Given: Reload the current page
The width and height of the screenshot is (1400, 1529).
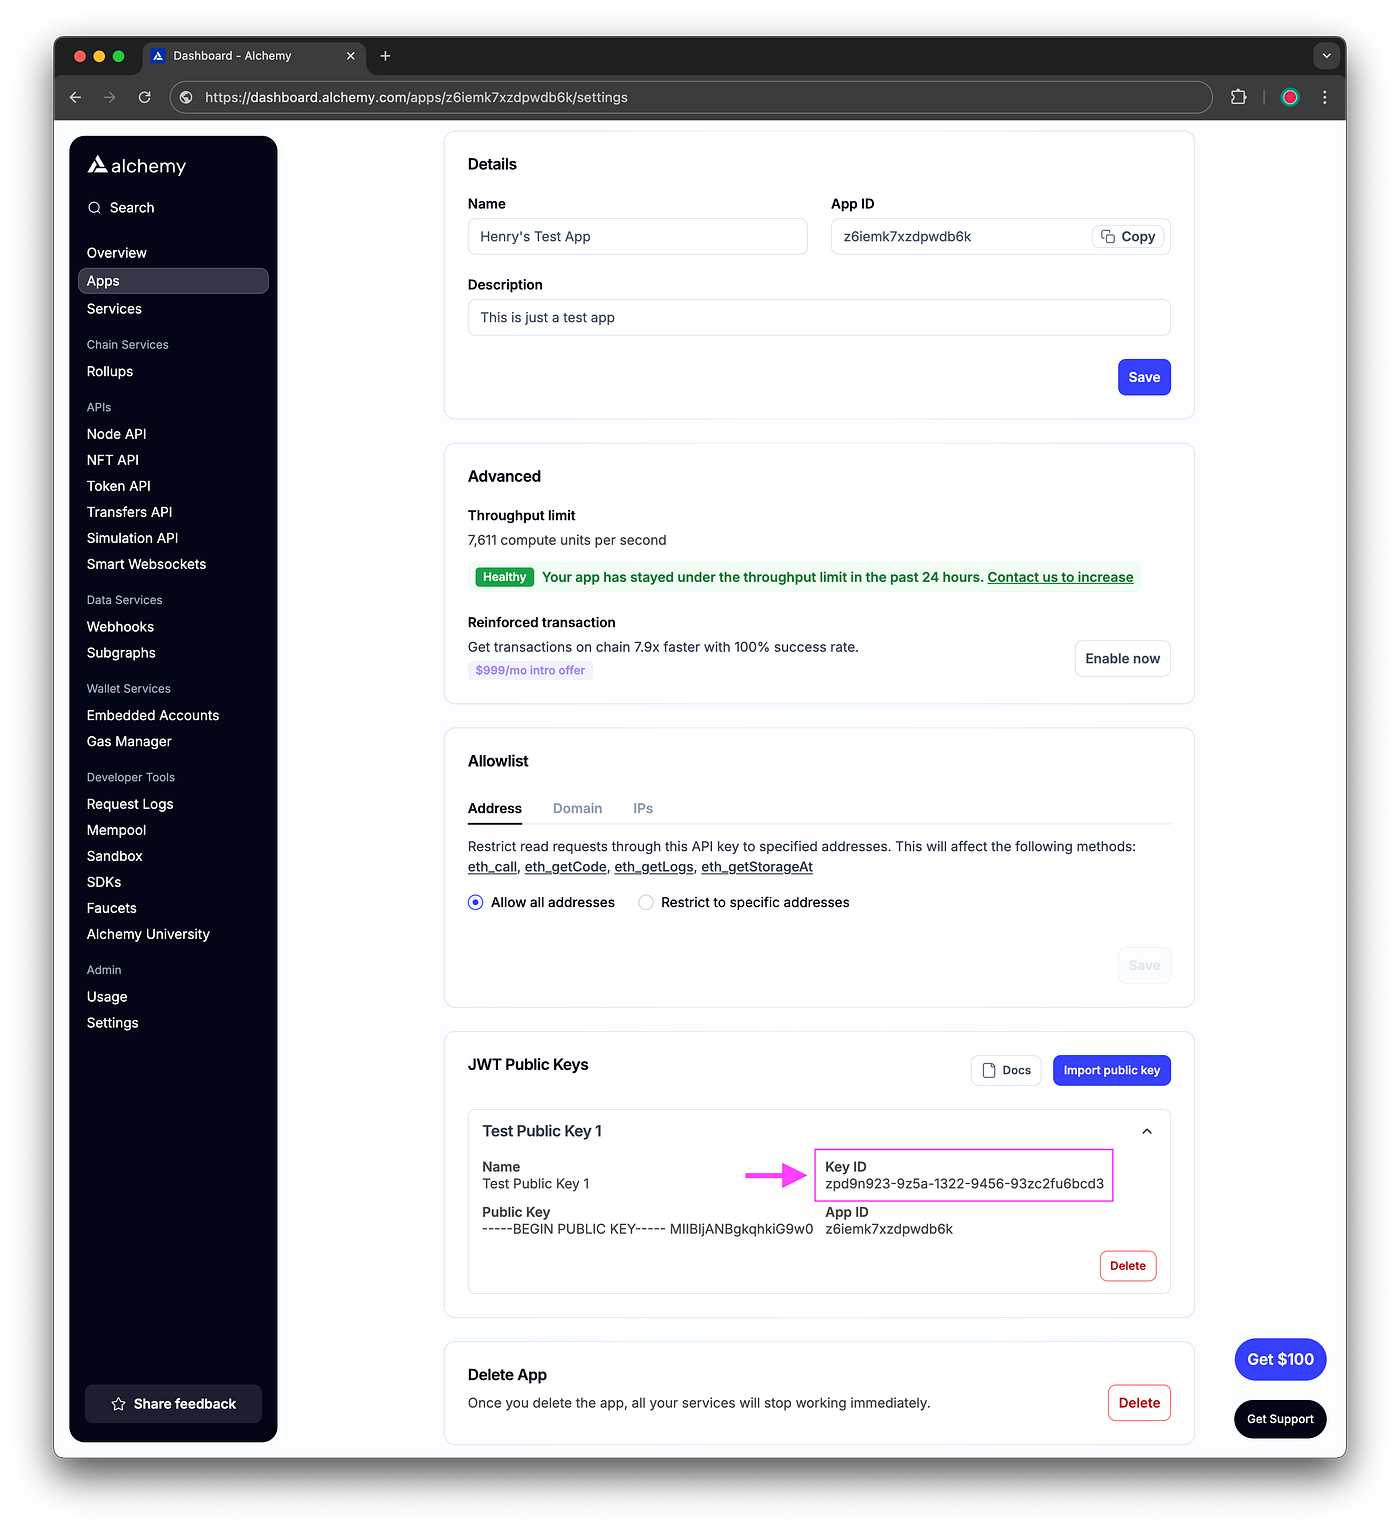Looking at the screenshot, I should [x=145, y=97].
